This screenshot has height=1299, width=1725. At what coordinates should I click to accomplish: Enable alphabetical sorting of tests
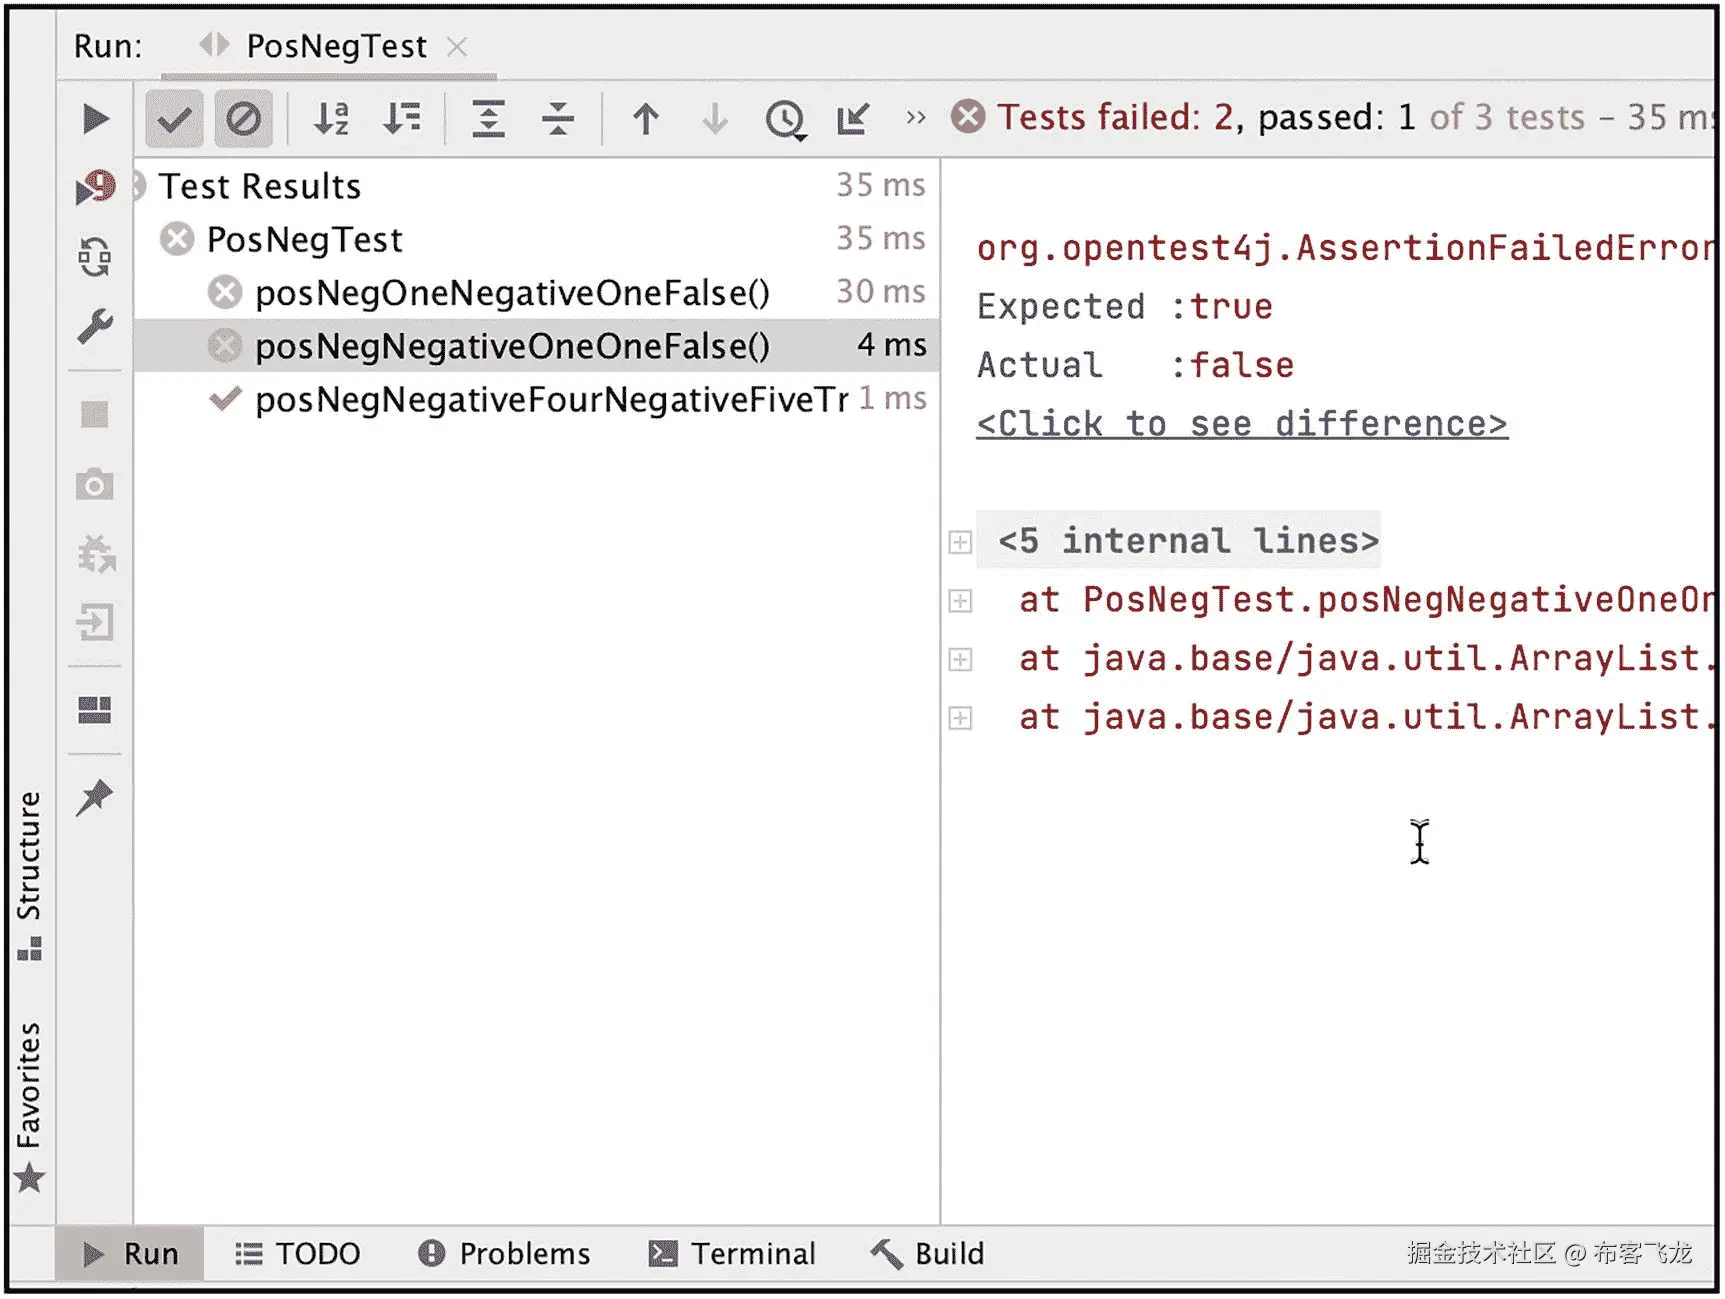pos(330,118)
